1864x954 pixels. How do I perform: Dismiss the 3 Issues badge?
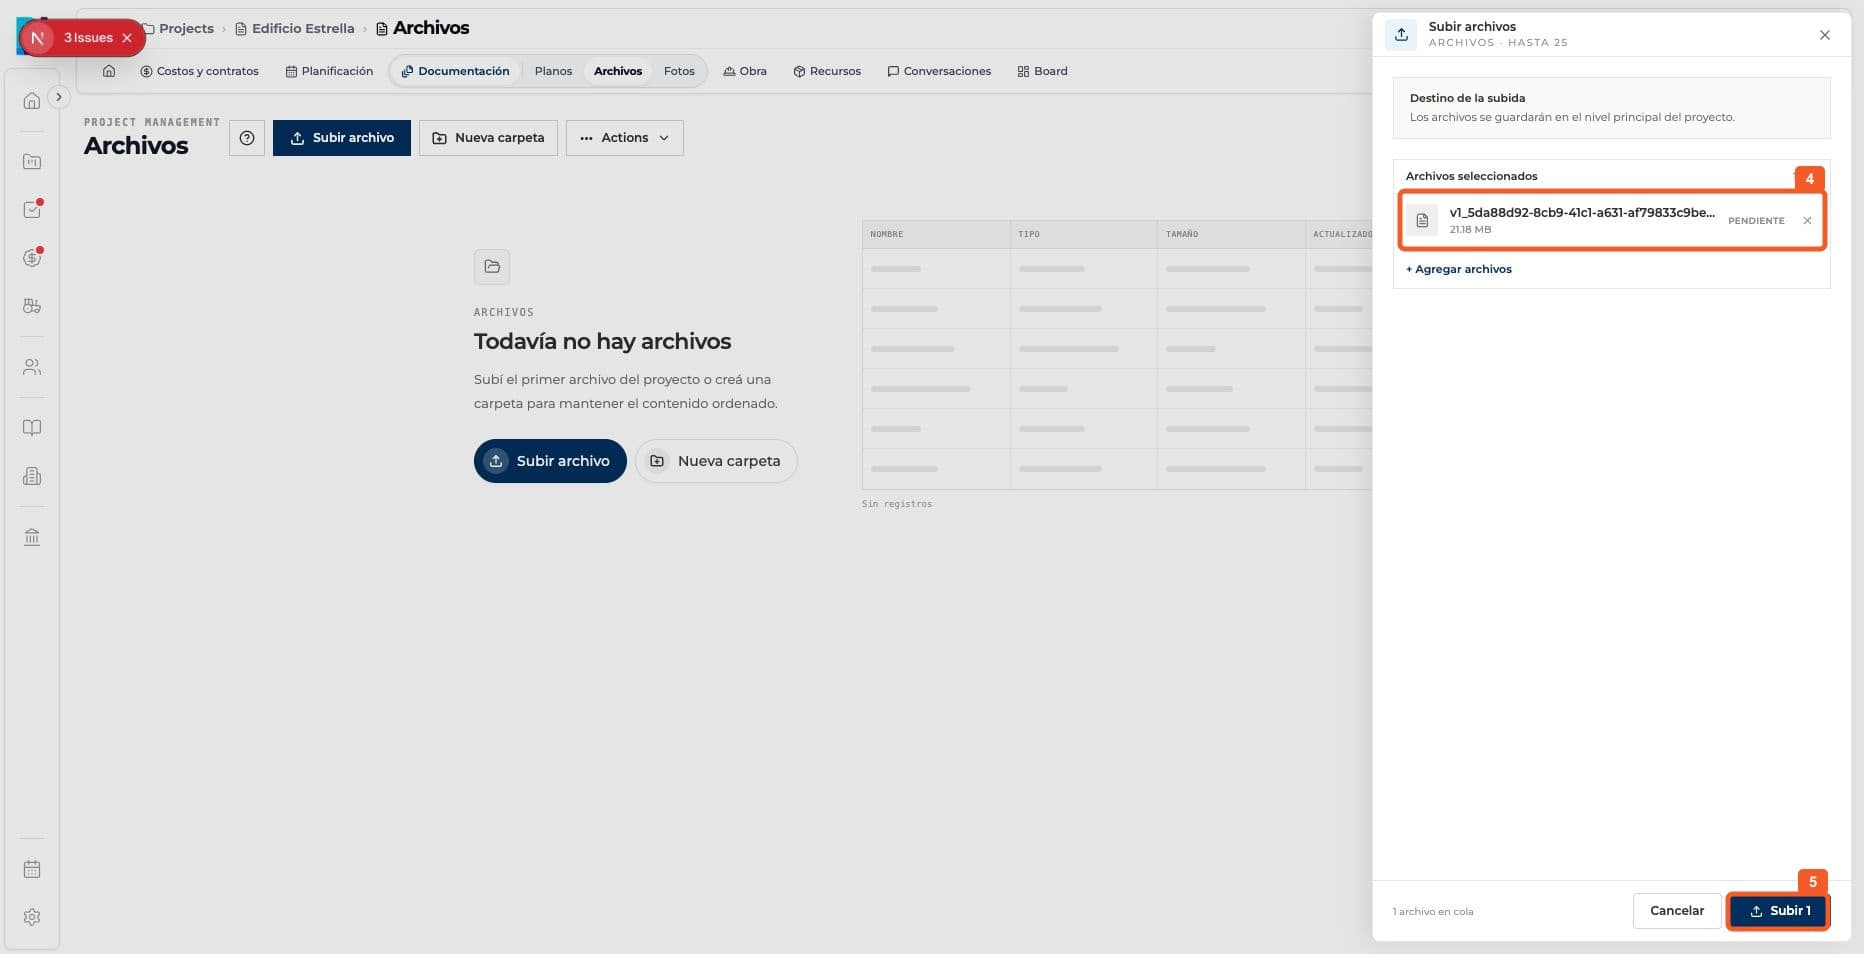point(127,38)
